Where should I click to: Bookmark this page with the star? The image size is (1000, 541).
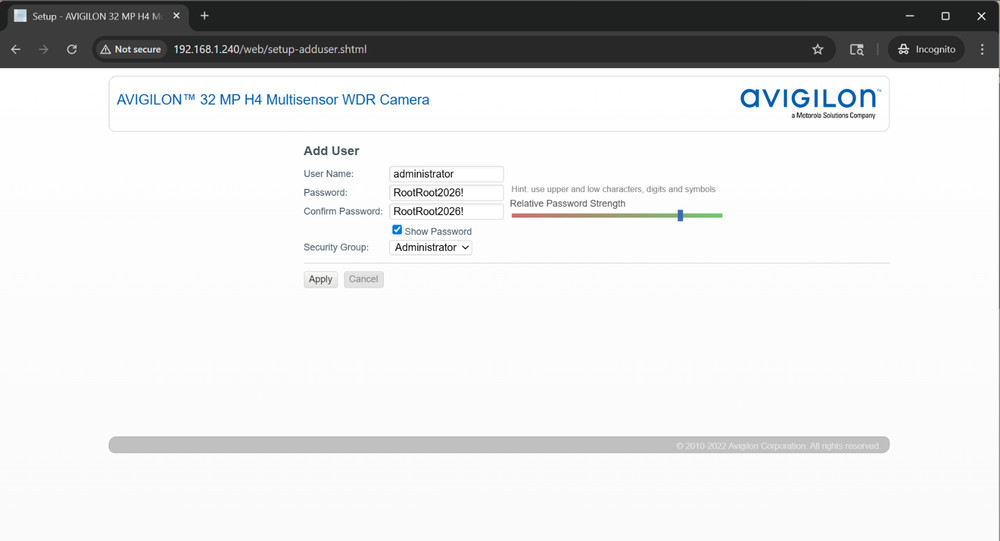pos(818,49)
